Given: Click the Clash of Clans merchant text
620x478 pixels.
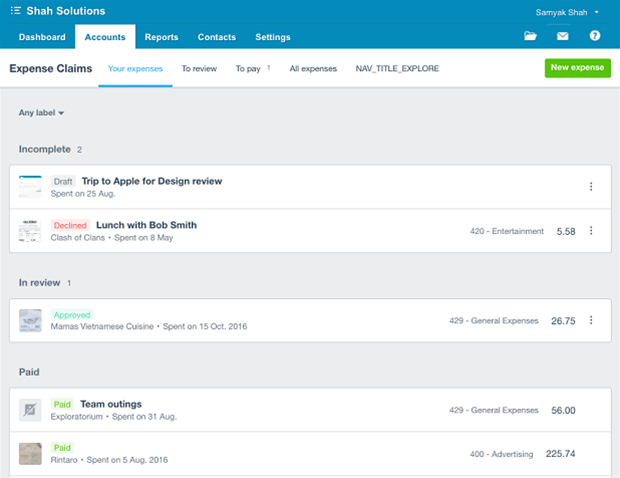Looking at the screenshot, I should [x=78, y=237].
